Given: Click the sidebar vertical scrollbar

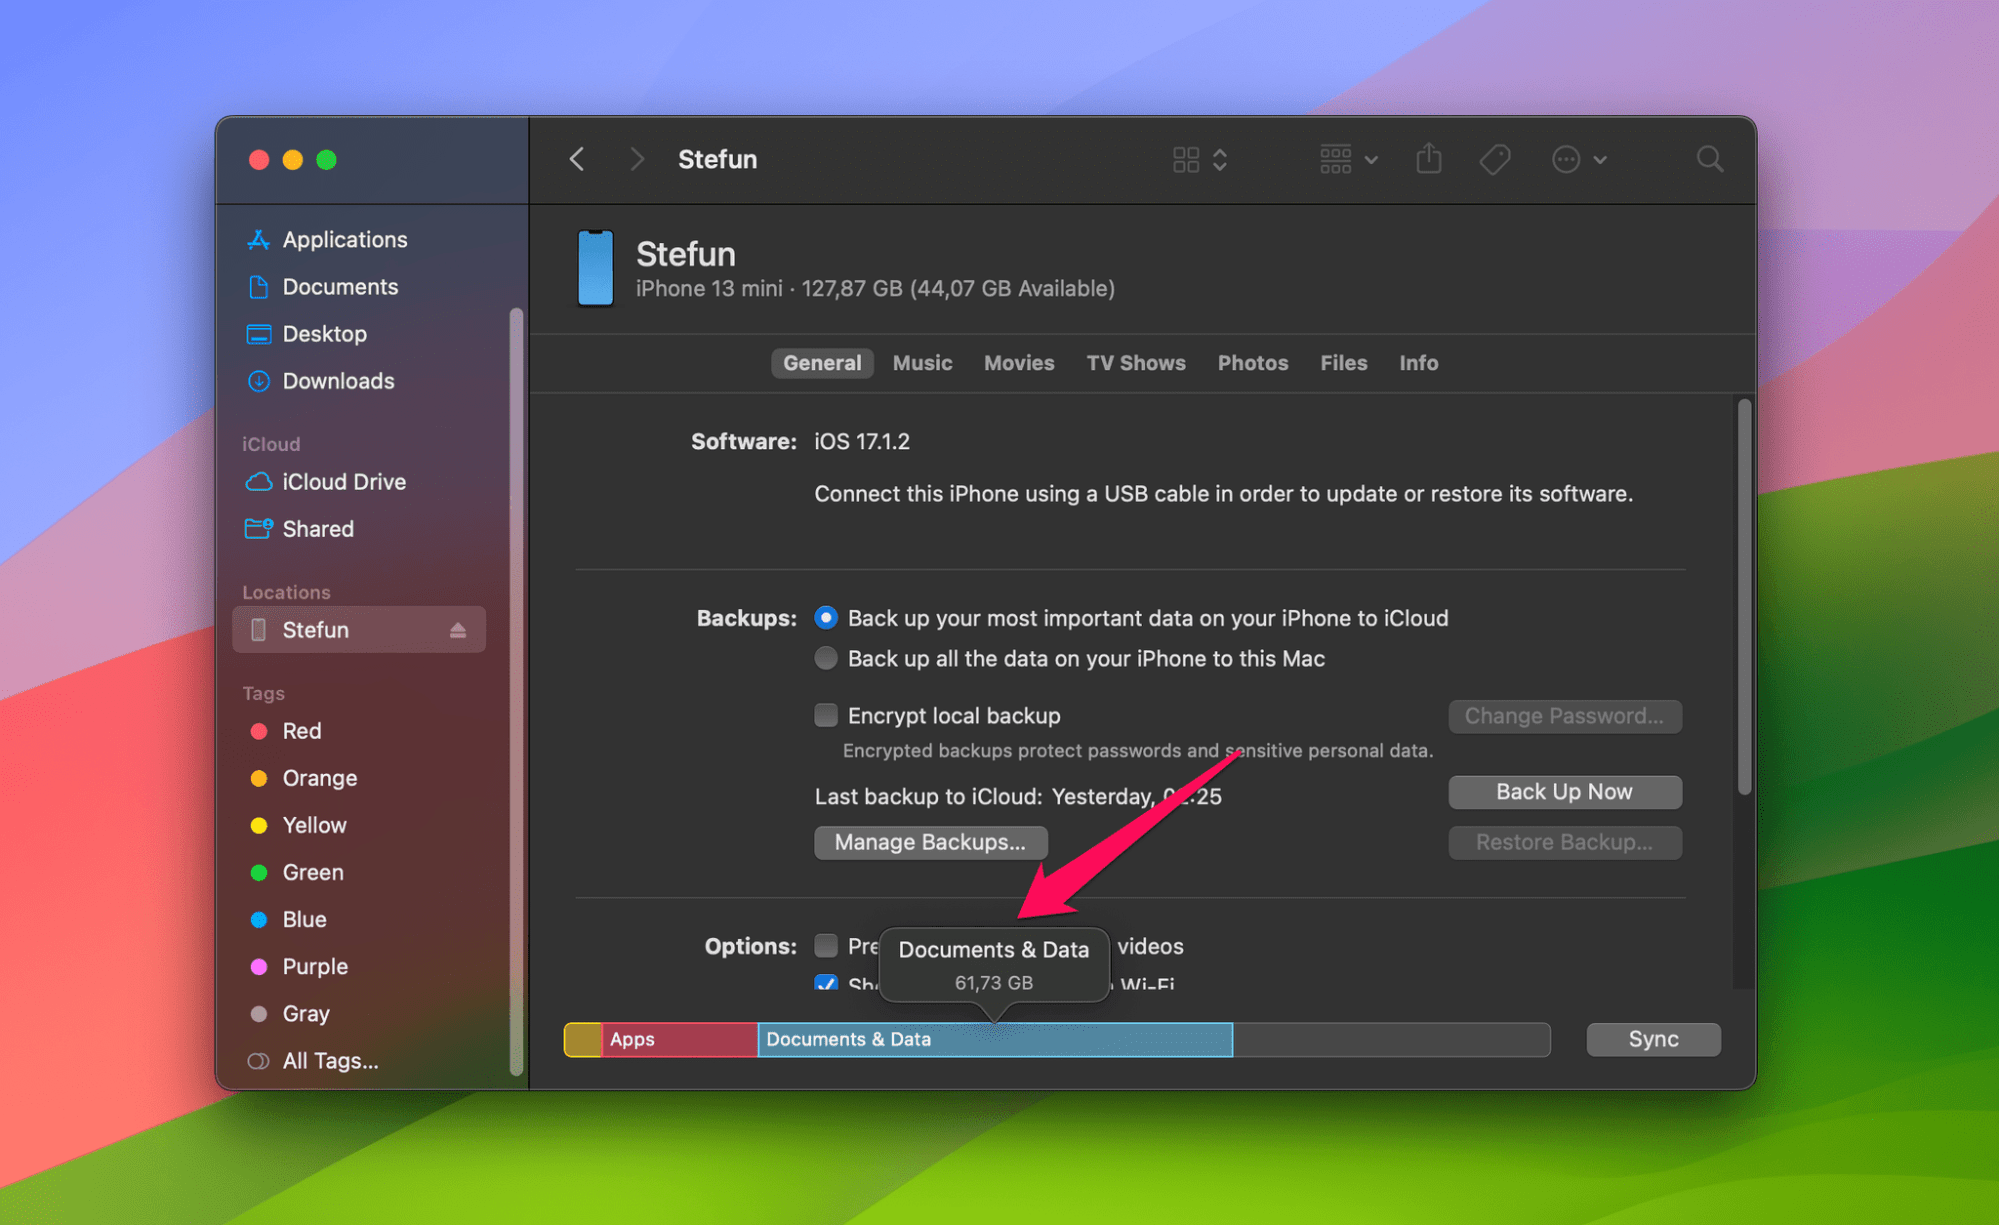Looking at the screenshot, I should tap(516, 691).
